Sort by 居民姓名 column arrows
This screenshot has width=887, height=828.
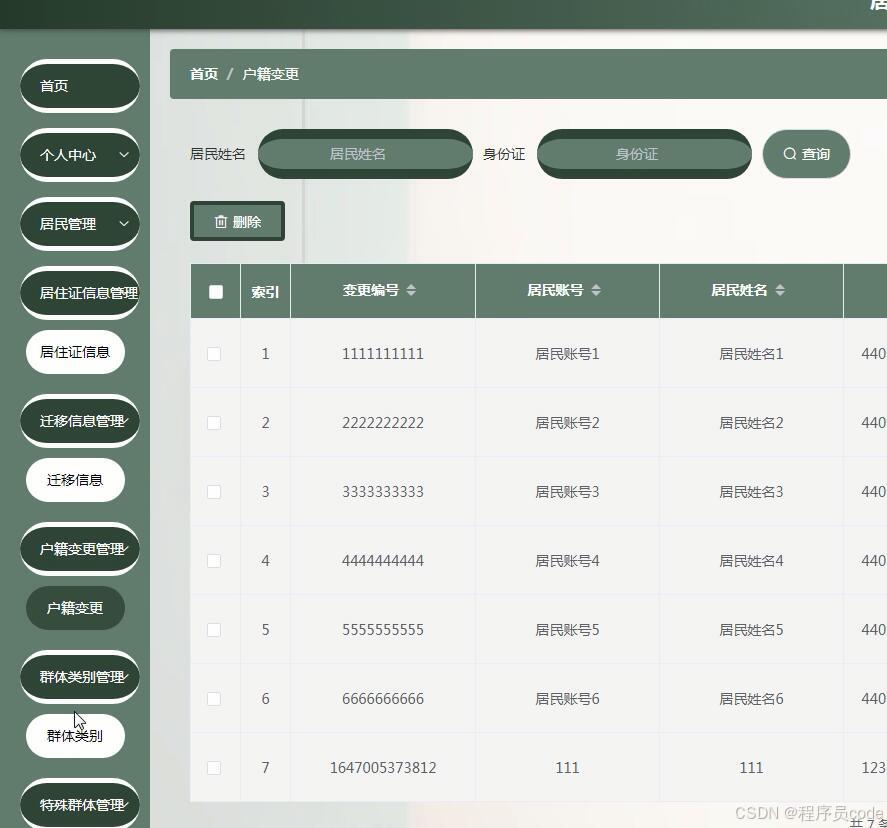pyautogui.click(x=780, y=290)
